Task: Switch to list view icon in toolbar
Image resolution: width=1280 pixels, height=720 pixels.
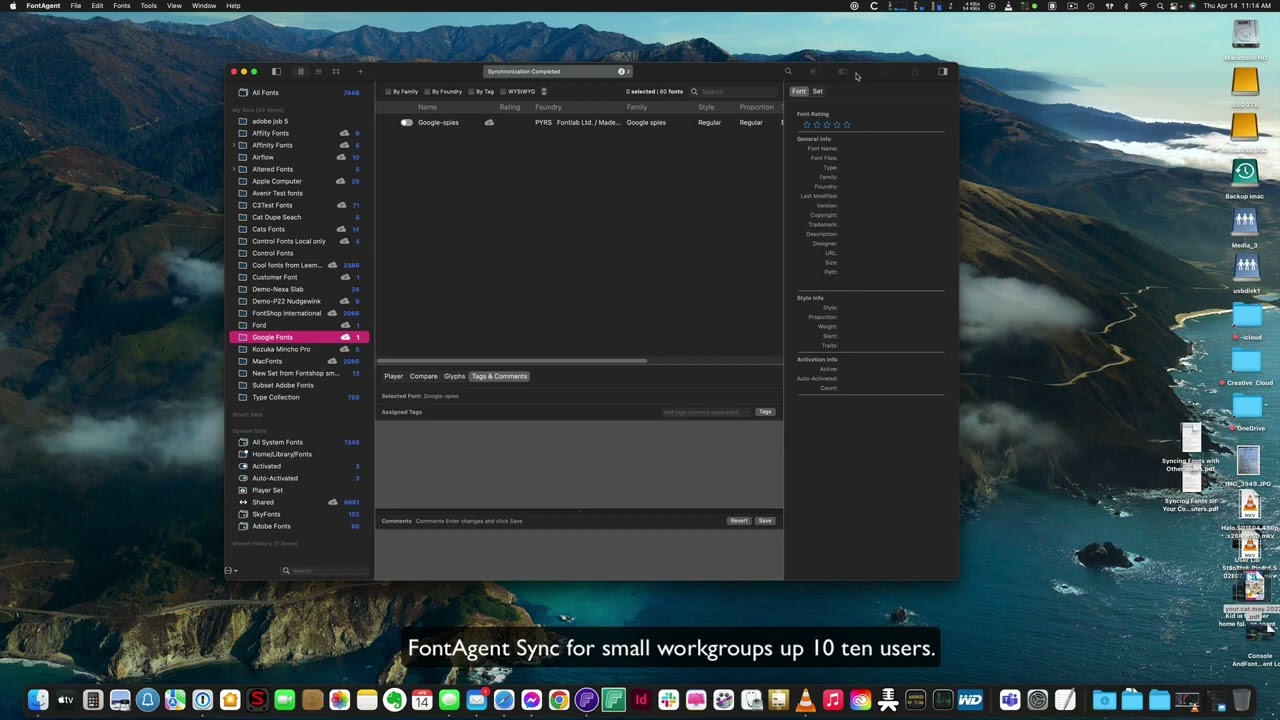Action: click(318, 71)
